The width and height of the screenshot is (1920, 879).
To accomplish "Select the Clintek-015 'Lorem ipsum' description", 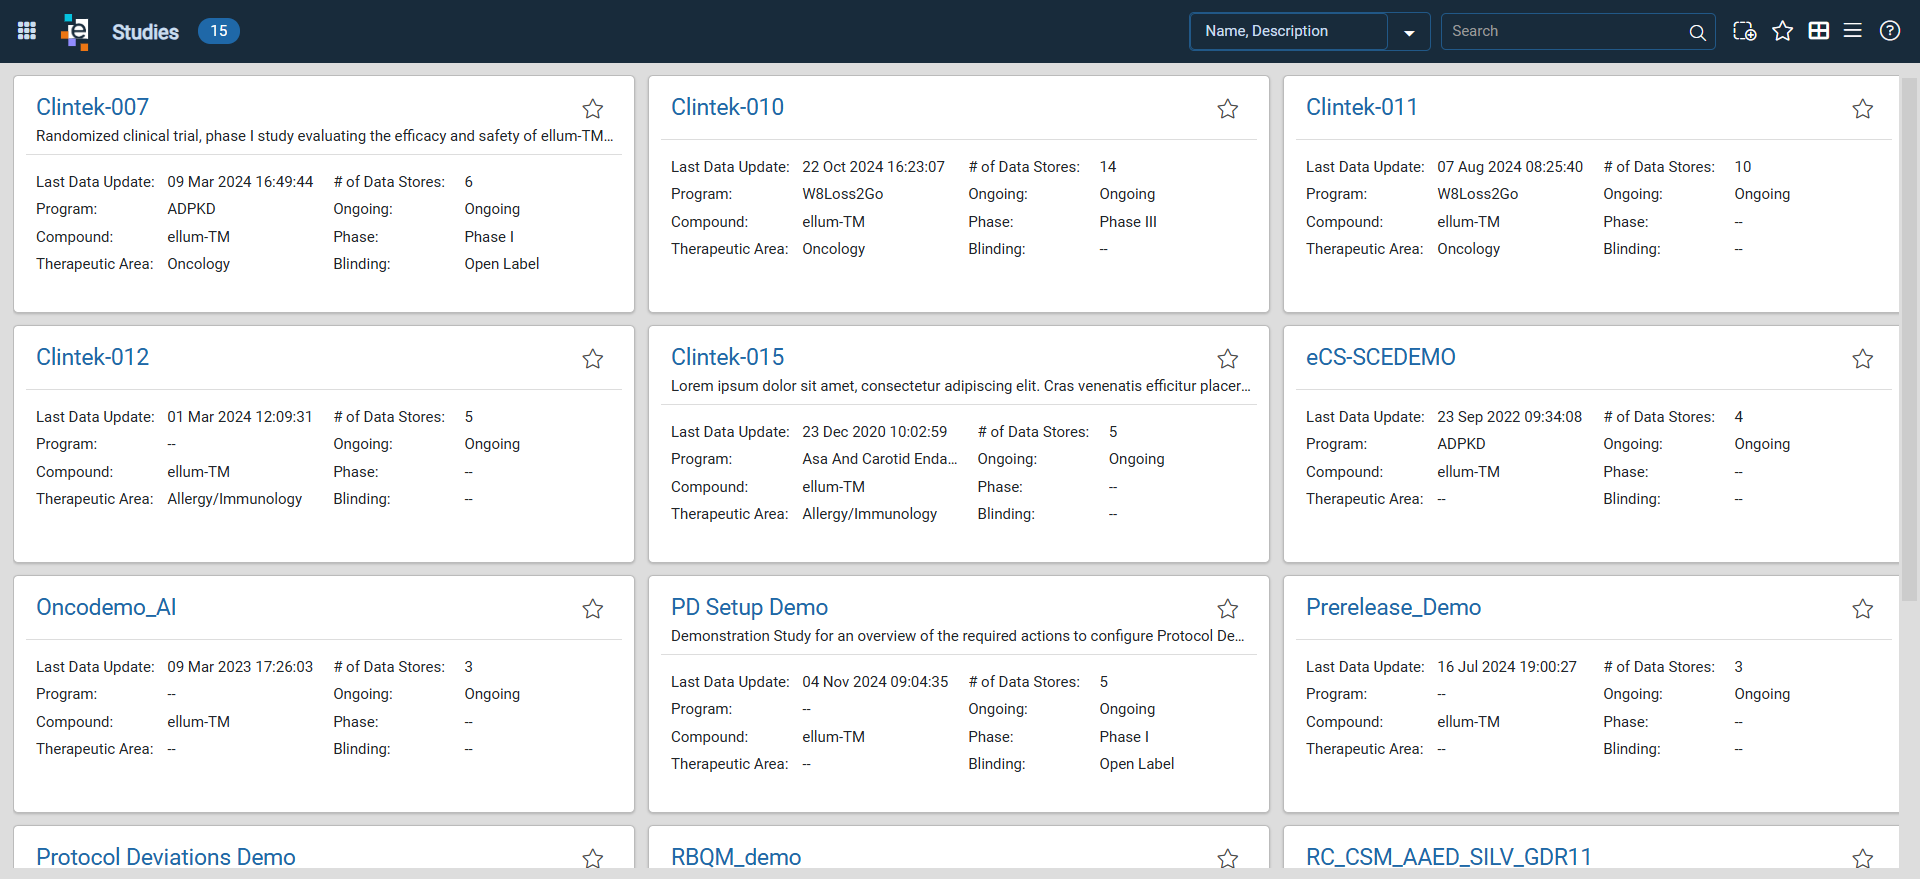I will click(961, 386).
